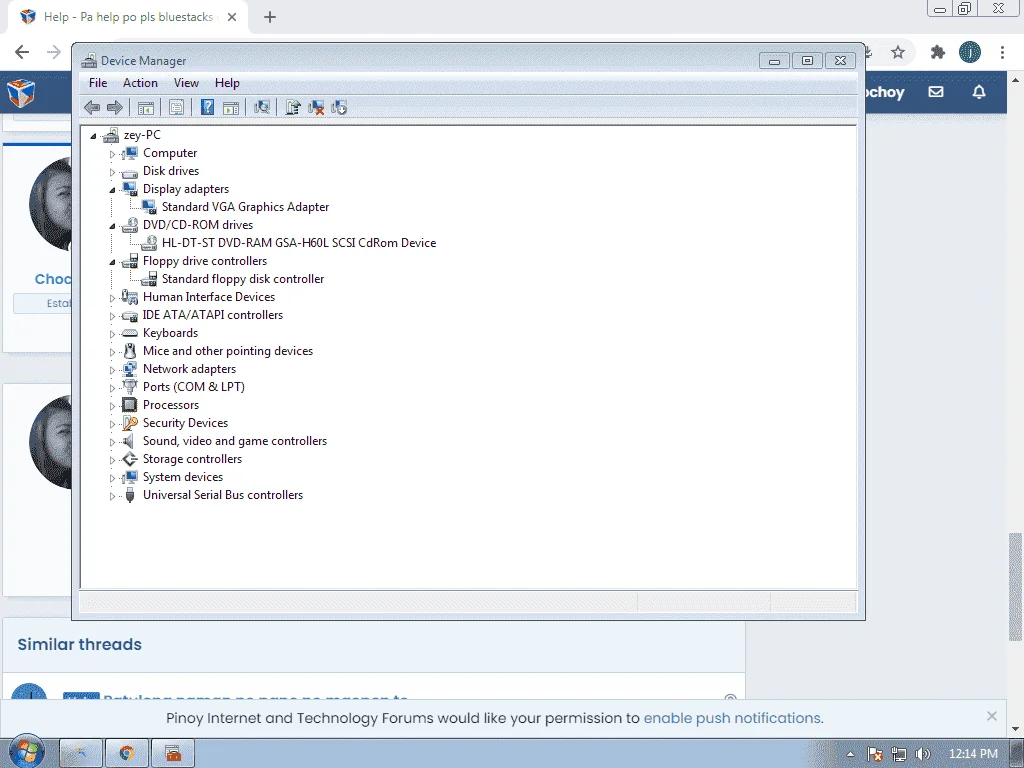Image resolution: width=1024 pixels, height=768 pixels.
Task: Click the Chrome profile avatar icon
Action: point(970,52)
